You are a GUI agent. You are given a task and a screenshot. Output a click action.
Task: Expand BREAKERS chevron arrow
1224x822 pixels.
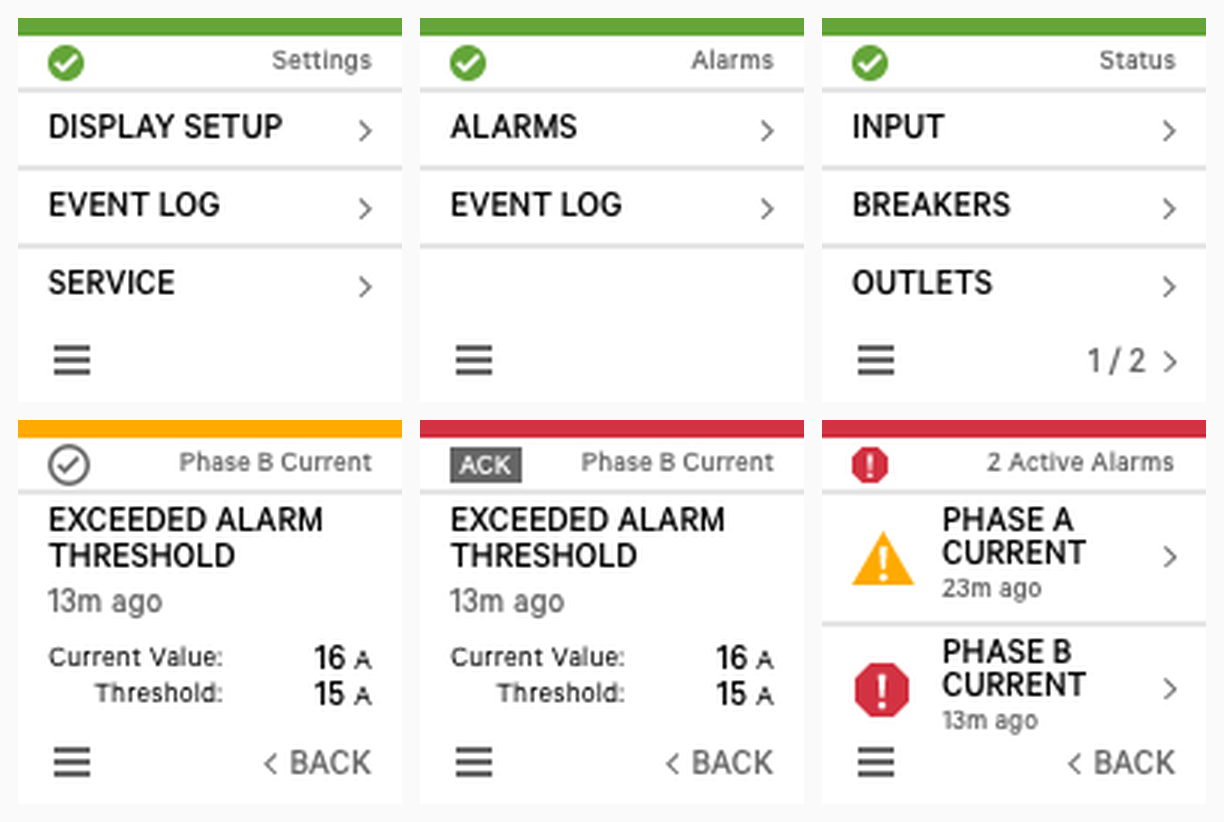tap(1169, 209)
